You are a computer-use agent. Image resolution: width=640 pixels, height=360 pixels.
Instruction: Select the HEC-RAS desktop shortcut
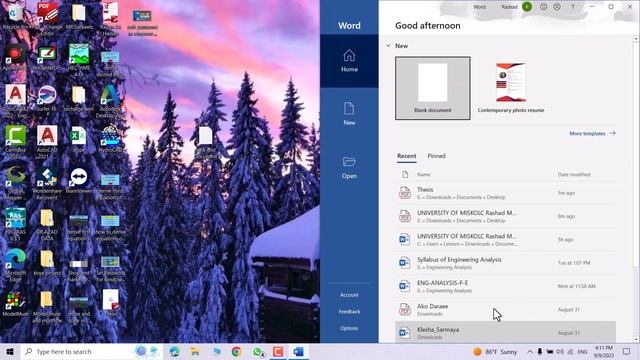(15, 224)
